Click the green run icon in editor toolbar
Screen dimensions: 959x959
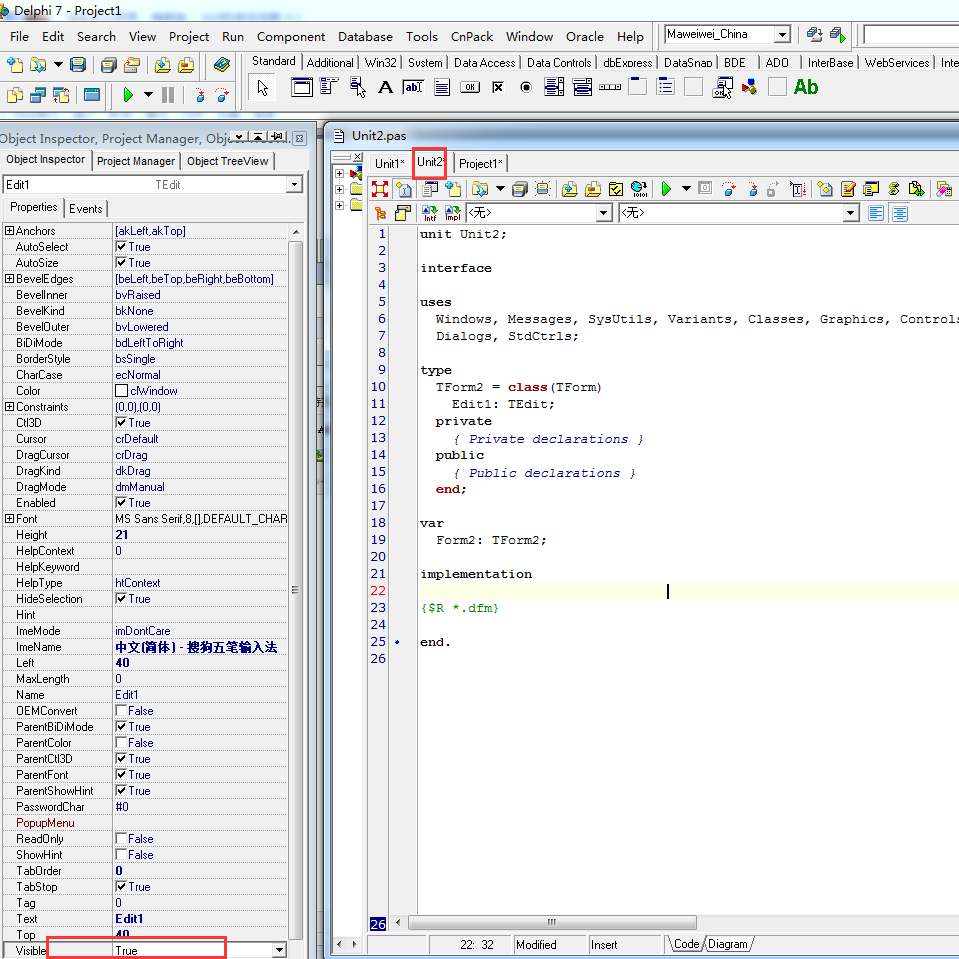tap(666, 189)
